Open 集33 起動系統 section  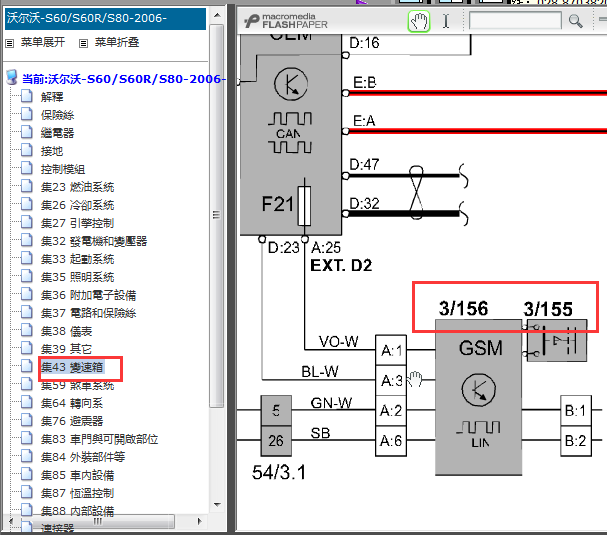[x=77, y=259]
